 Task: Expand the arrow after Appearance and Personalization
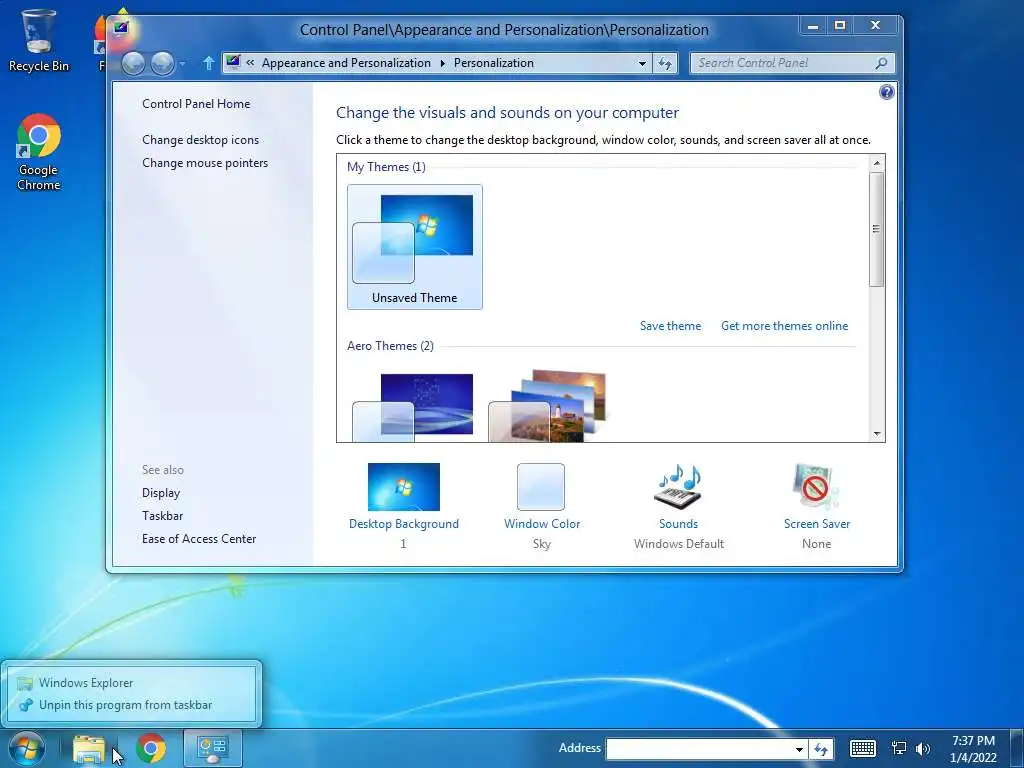(x=442, y=63)
